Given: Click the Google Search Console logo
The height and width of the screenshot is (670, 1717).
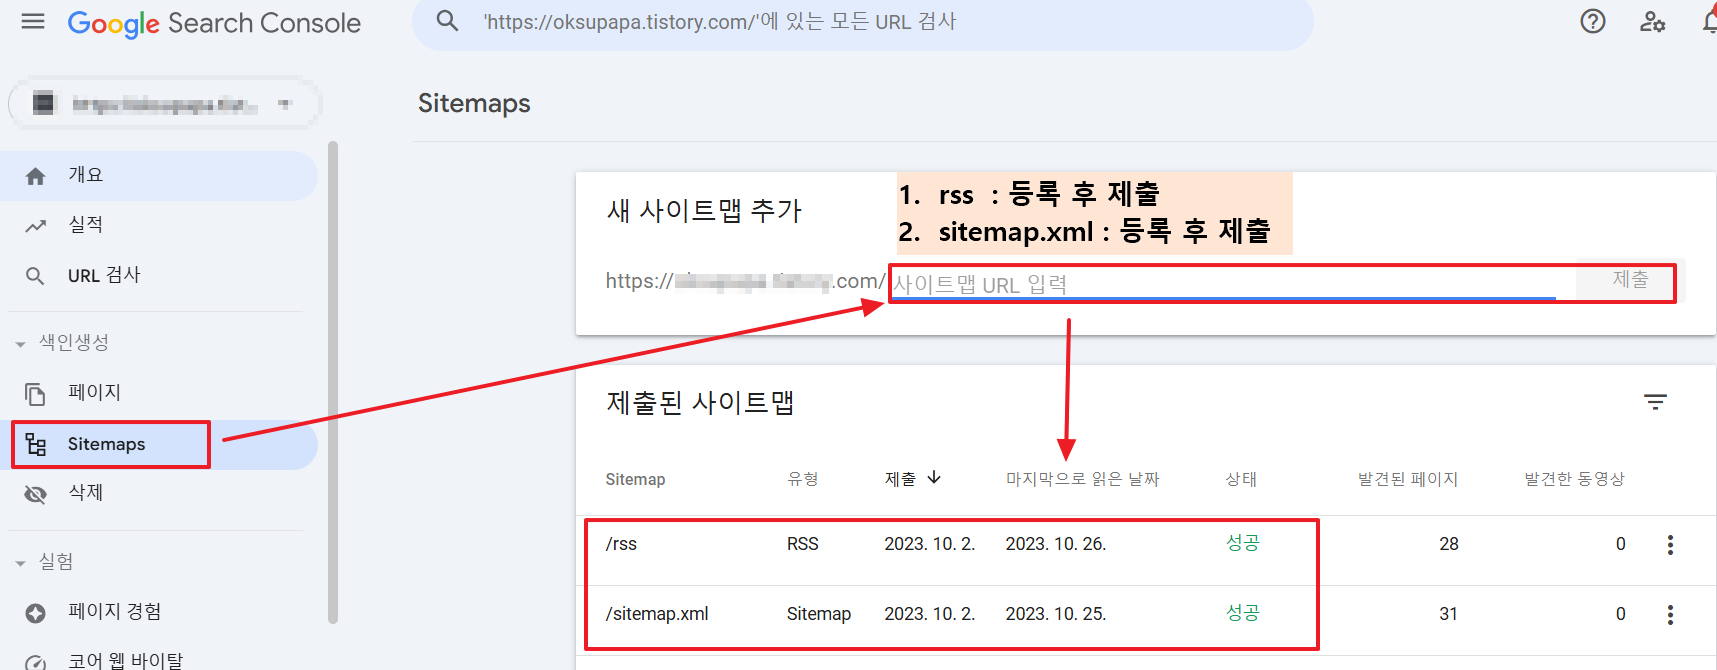Looking at the screenshot, I should (214, 23).
